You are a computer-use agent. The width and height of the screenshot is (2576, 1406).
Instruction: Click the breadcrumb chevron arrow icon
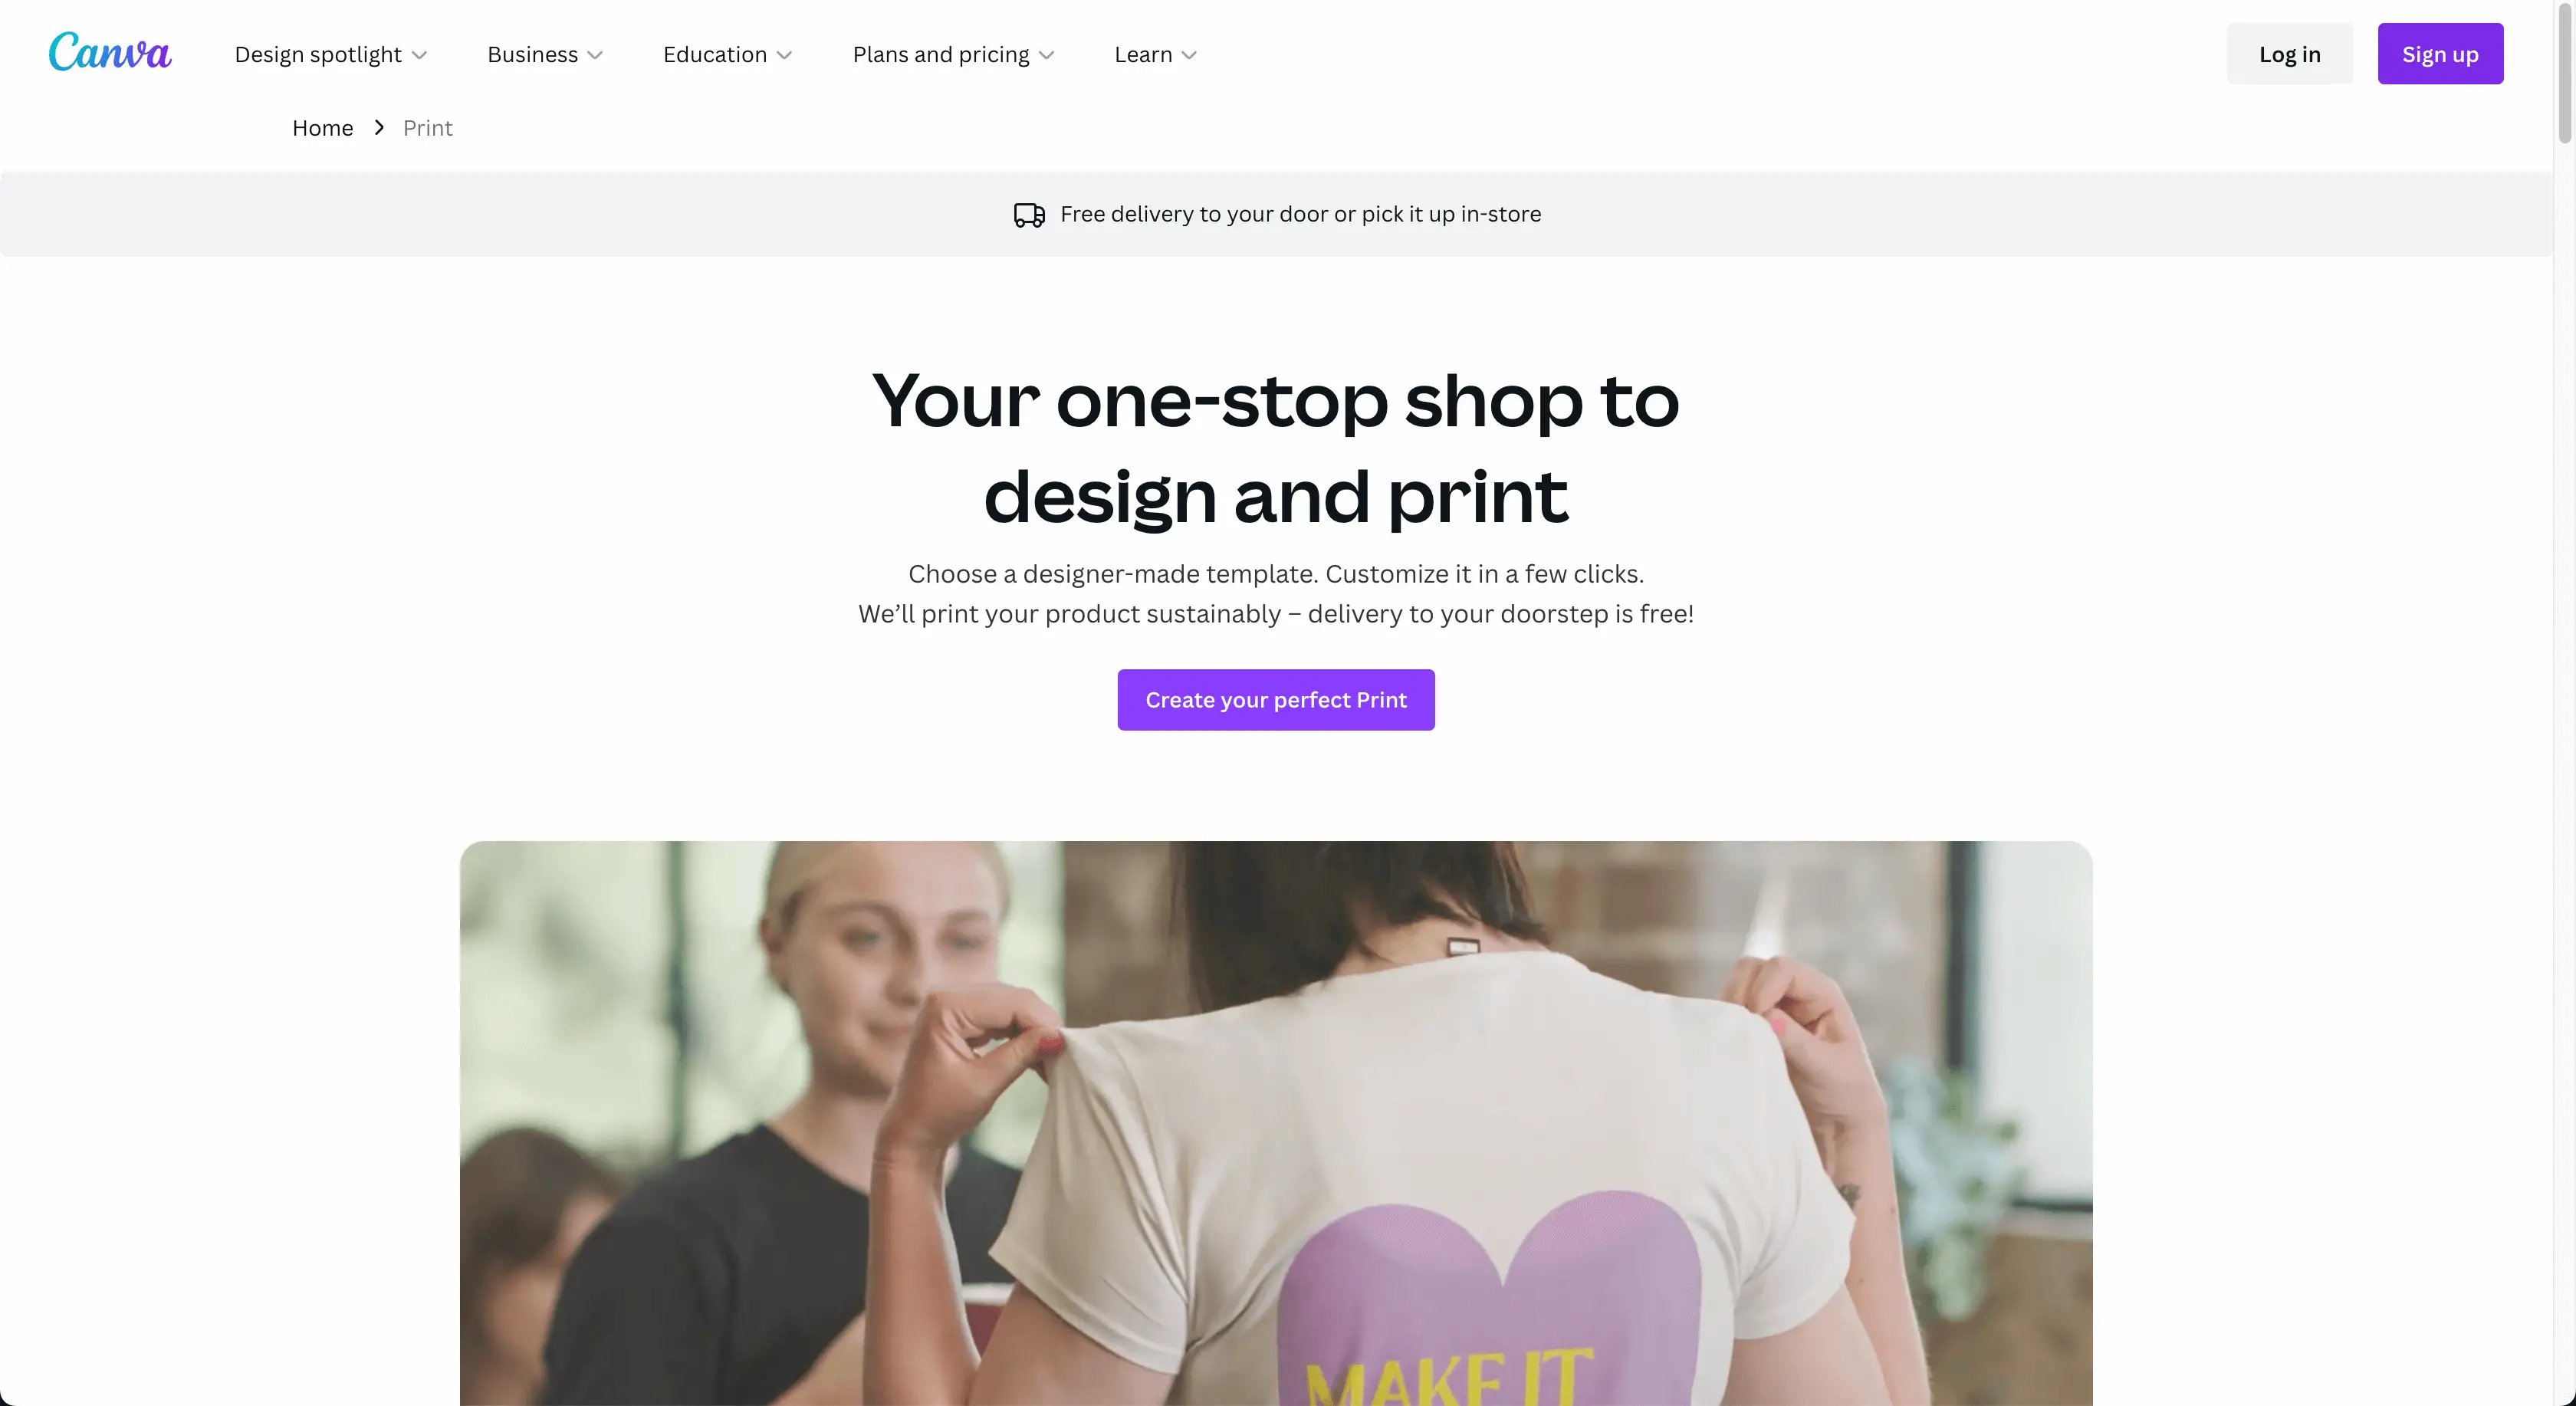[379, 128]
